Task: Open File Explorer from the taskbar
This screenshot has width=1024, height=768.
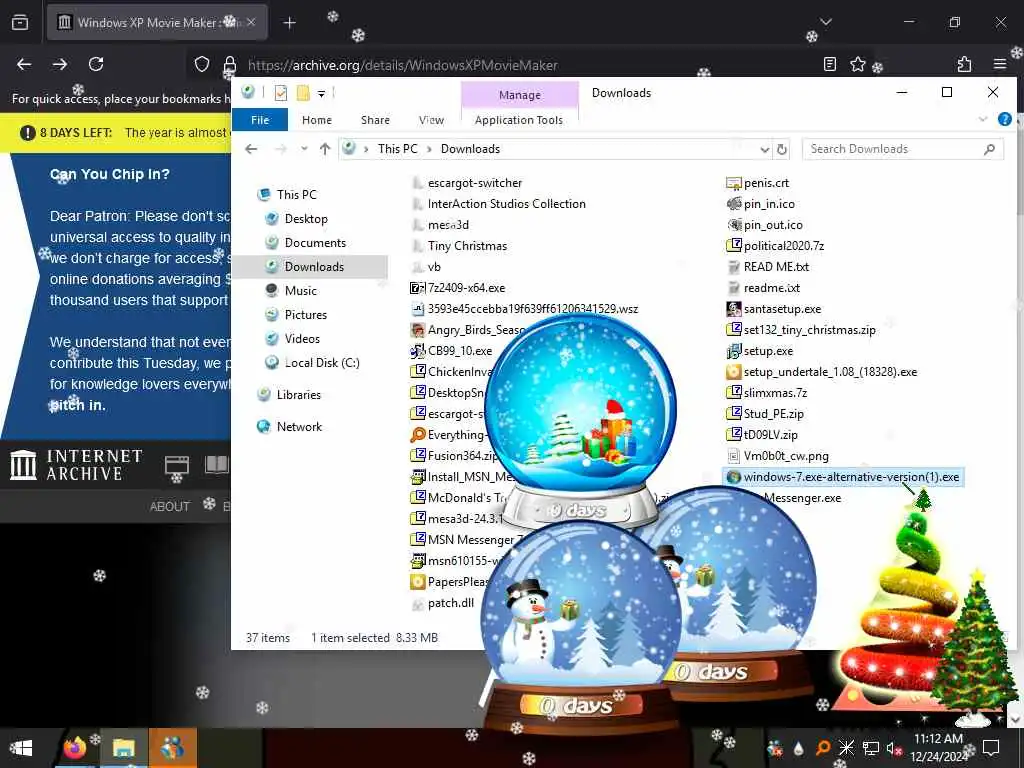Action: coord(123,748)
